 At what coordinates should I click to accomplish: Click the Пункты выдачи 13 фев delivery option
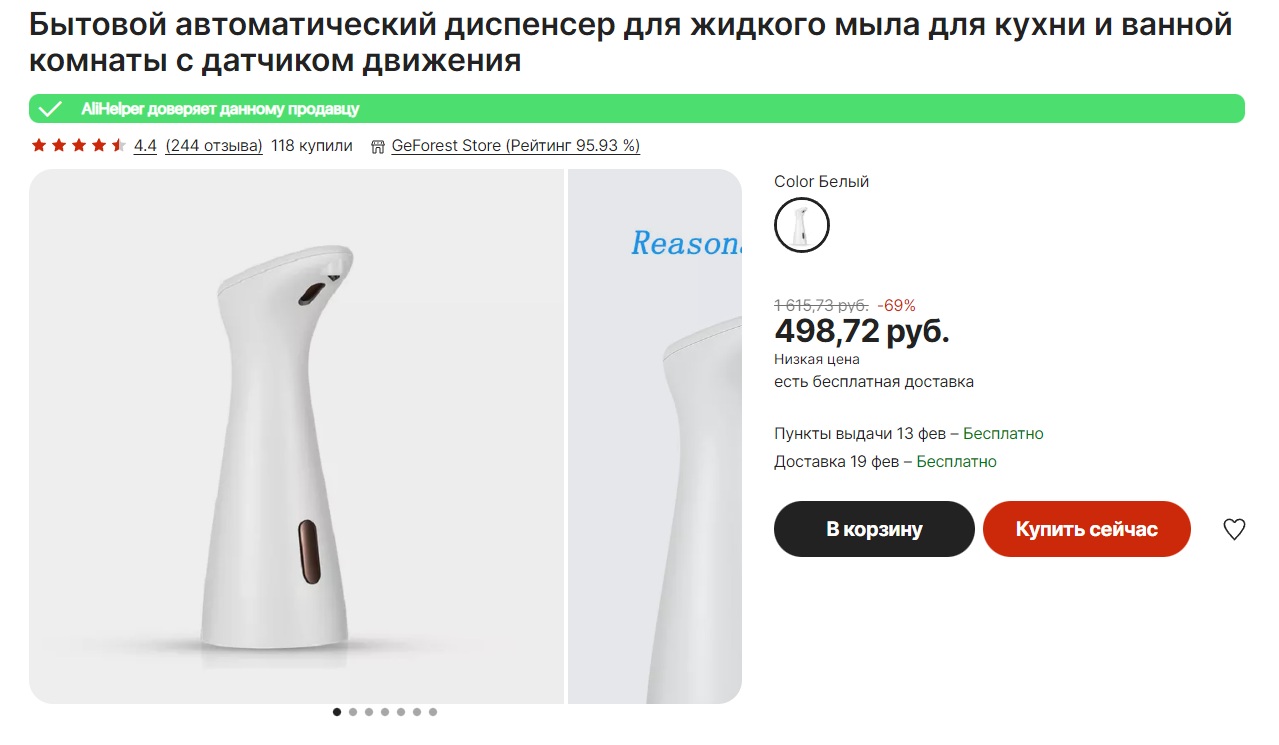(909, 433)
